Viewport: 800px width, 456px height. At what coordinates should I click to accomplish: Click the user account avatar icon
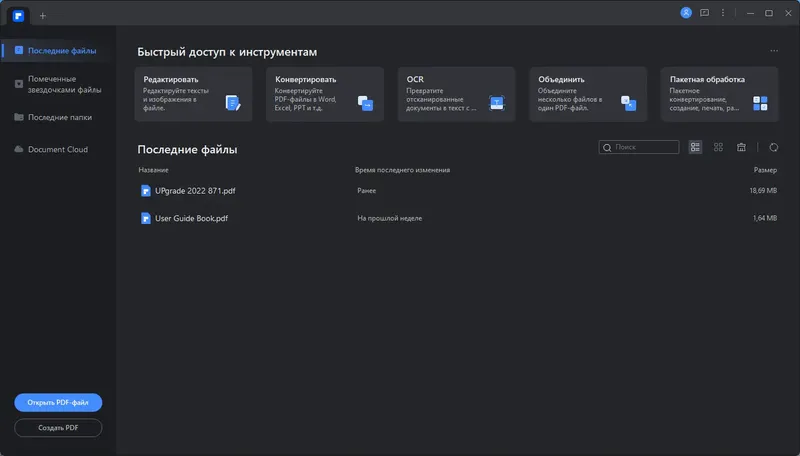(686, 13)
